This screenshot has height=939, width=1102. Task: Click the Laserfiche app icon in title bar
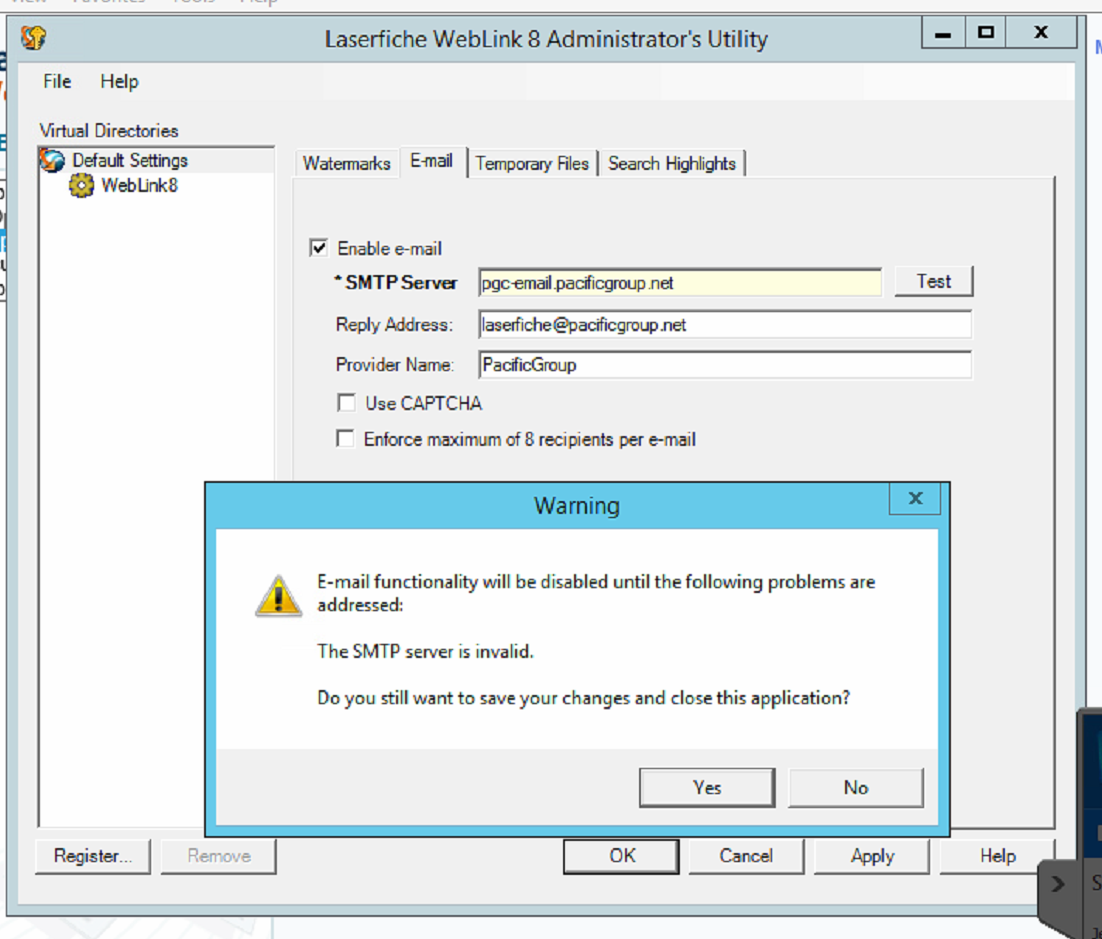tap(33, 37)
